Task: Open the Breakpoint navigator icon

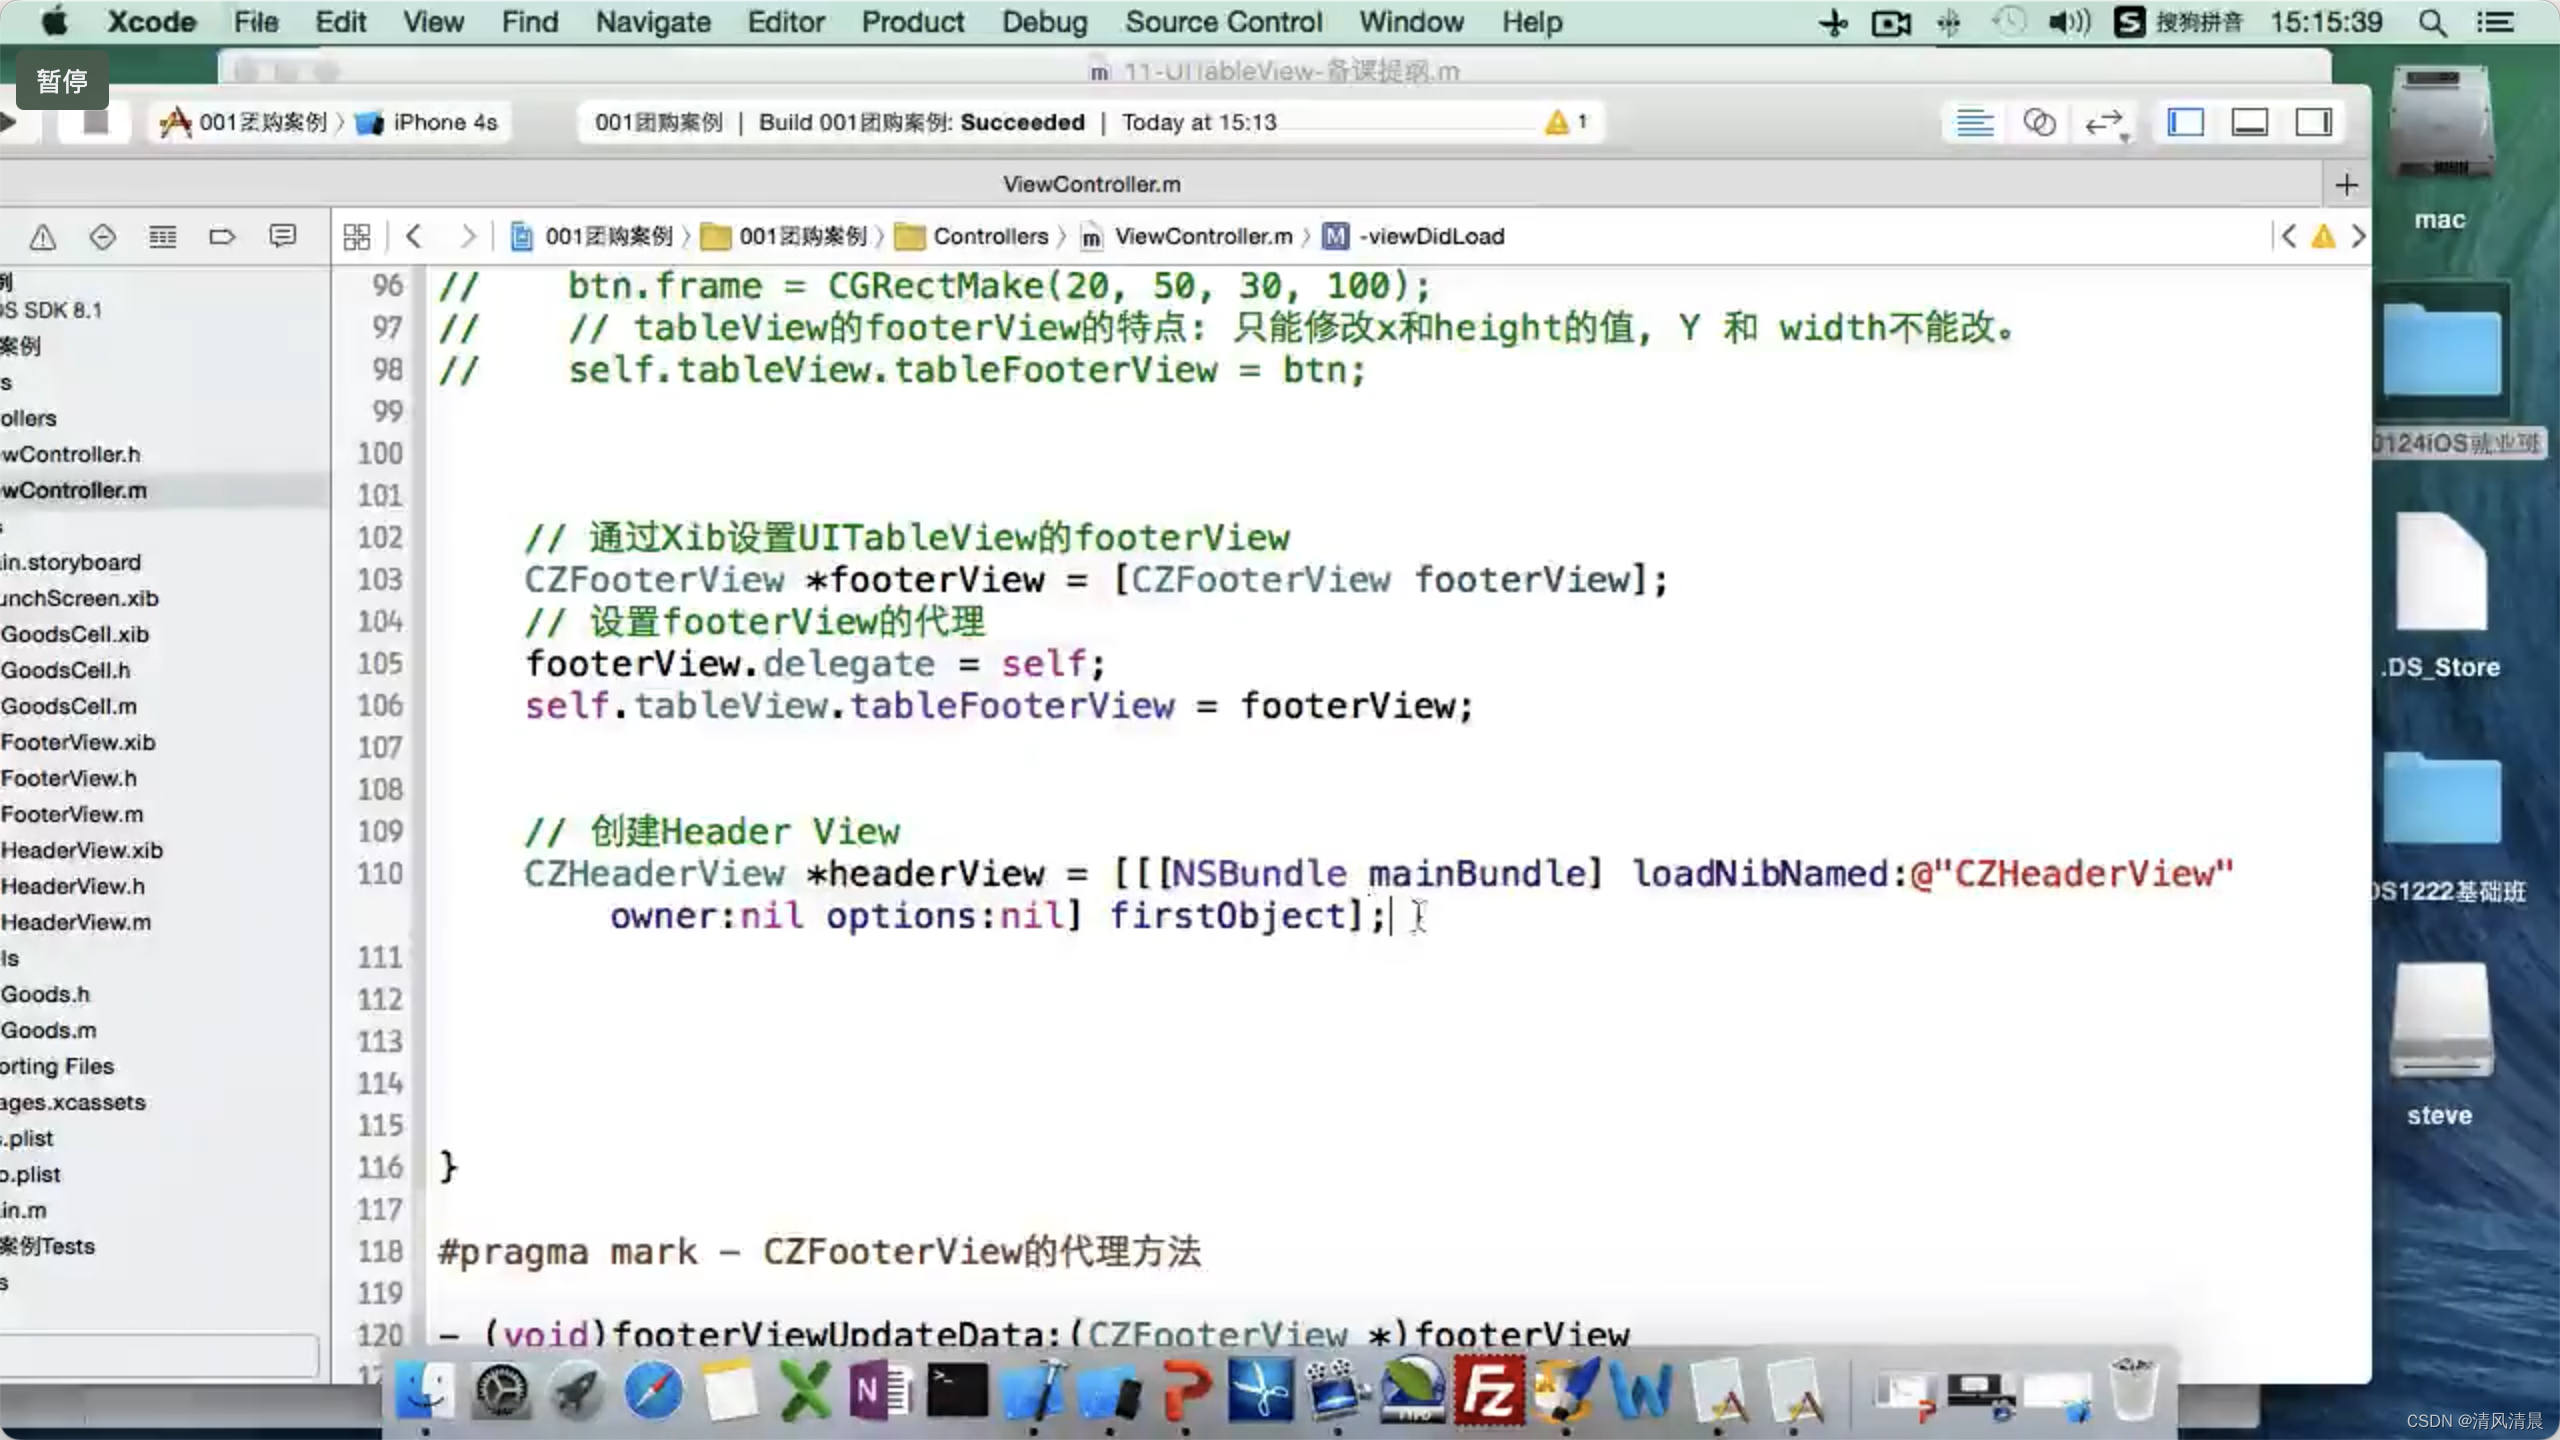Action: [222, 237]
